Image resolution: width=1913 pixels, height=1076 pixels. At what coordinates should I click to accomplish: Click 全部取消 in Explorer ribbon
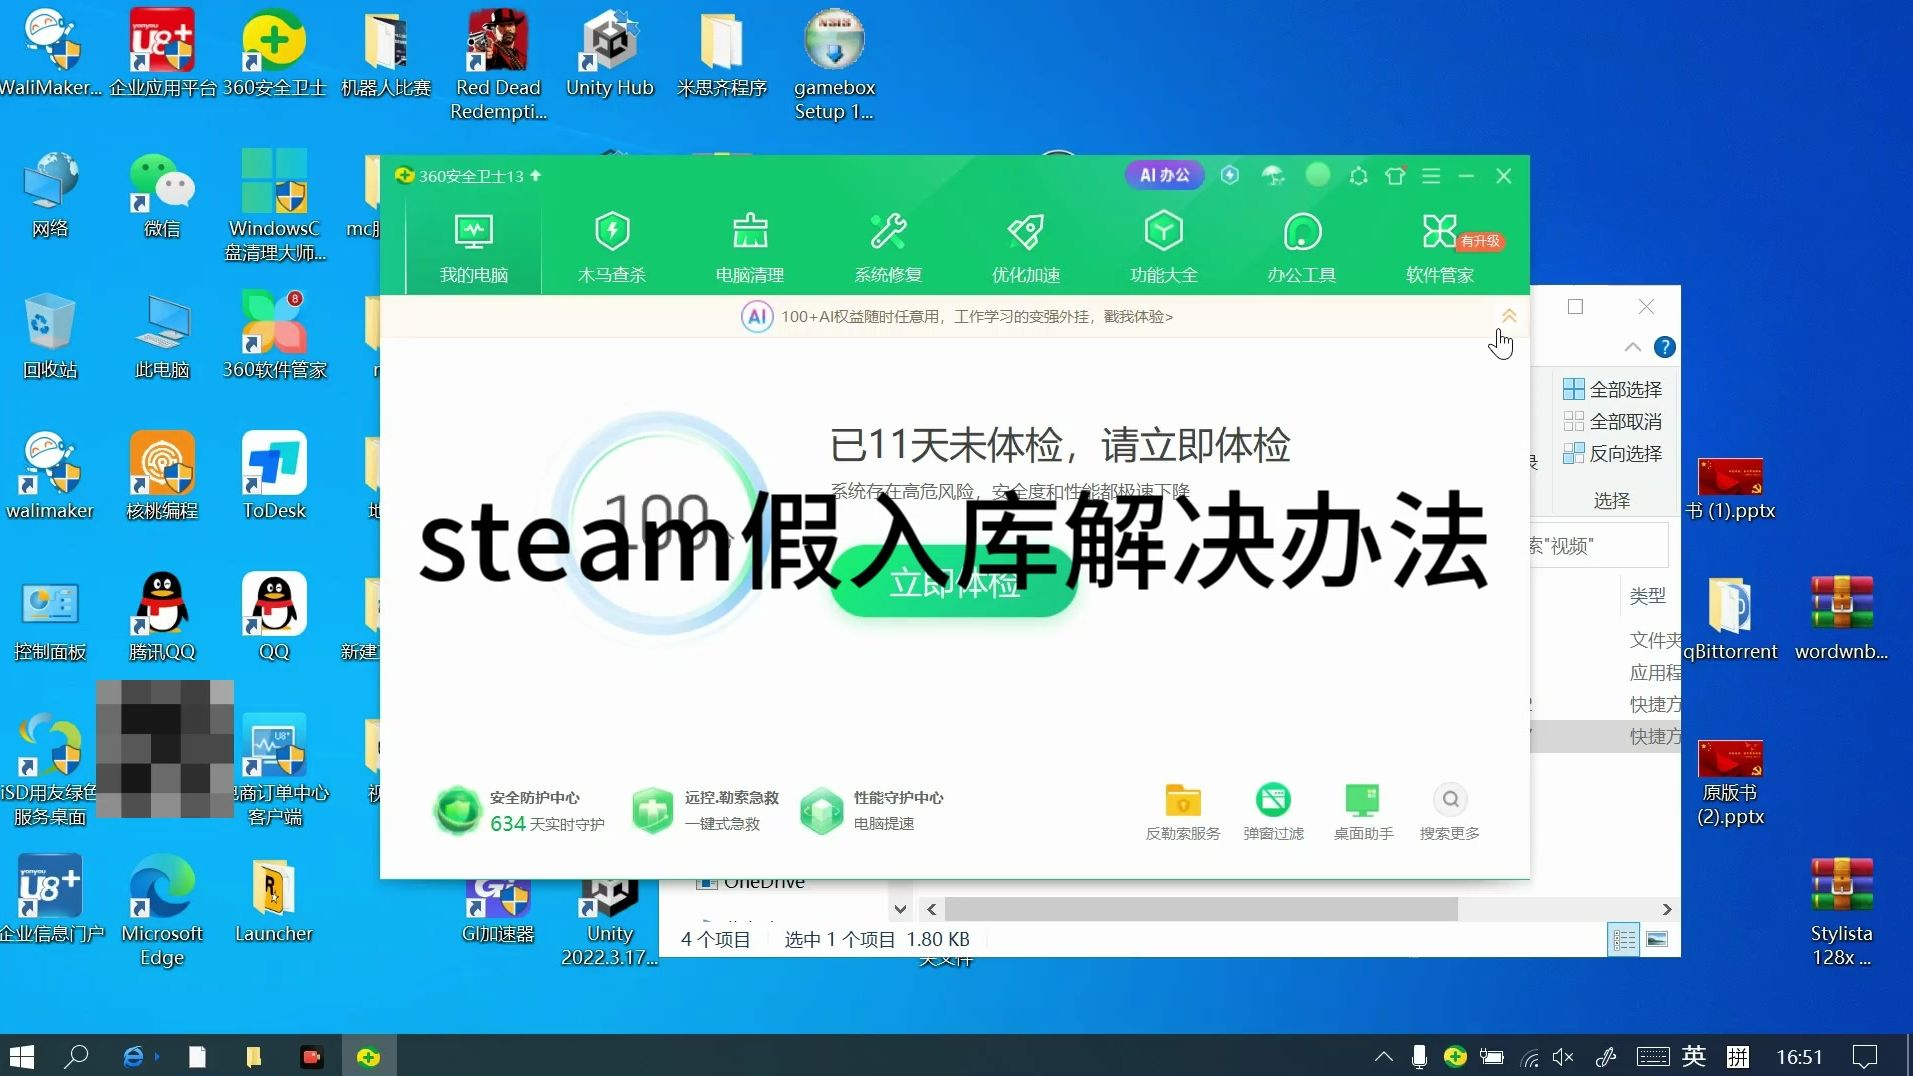pos(1613,421)
